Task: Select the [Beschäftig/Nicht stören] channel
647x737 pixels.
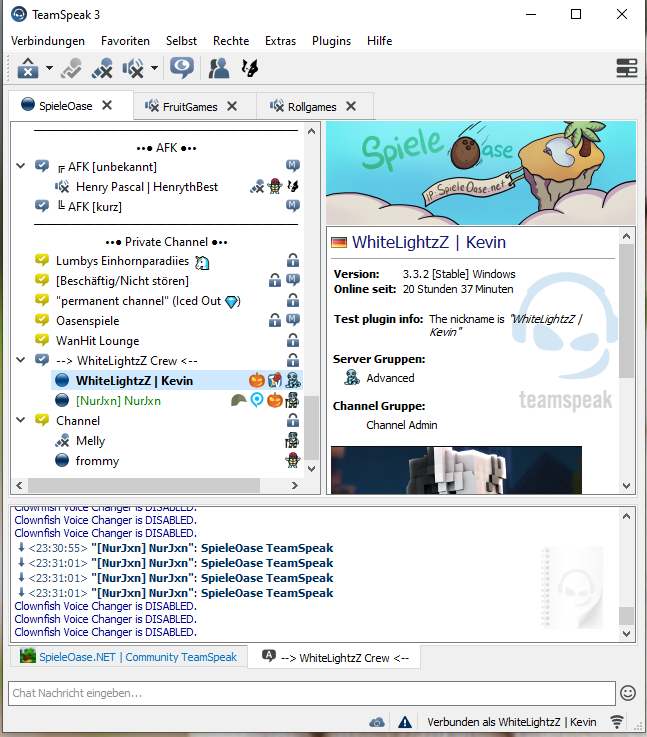Action: pos(122,281)
